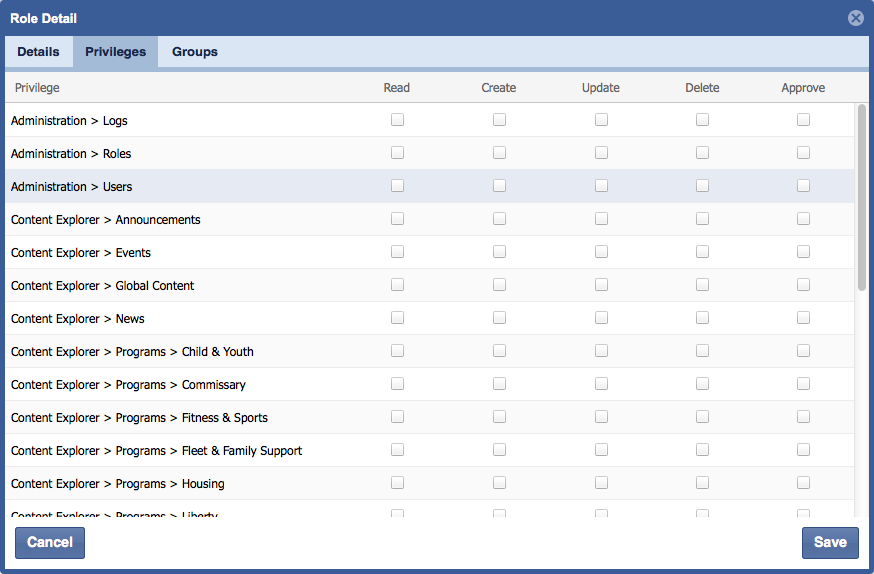Tick Update for Administration > Users
The width and height of the screenshot is (874, 574).
pos(601,186)
